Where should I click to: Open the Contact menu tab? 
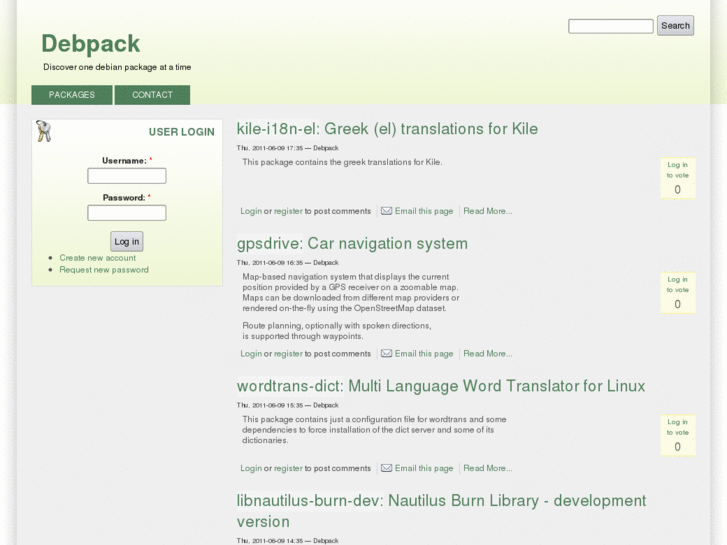pyautogui.click(x=152, y=95)
